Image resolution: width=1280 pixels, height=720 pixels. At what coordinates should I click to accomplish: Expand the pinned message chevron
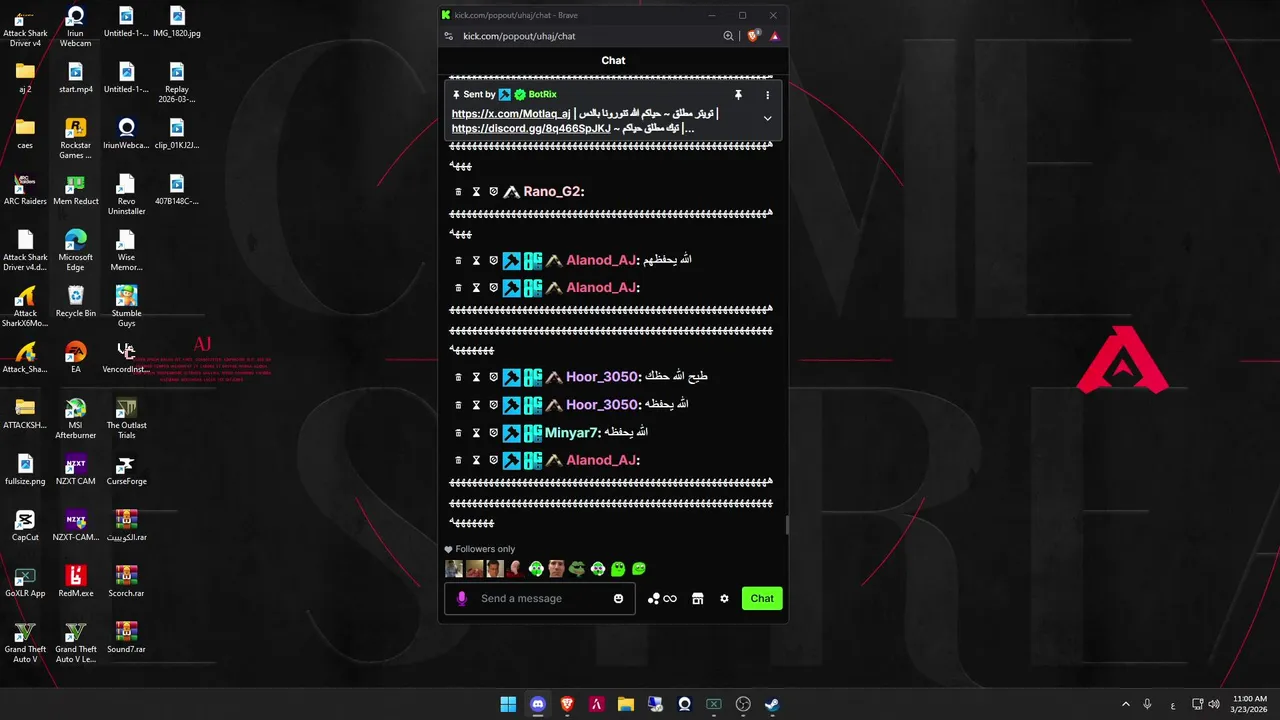[767, 118]
